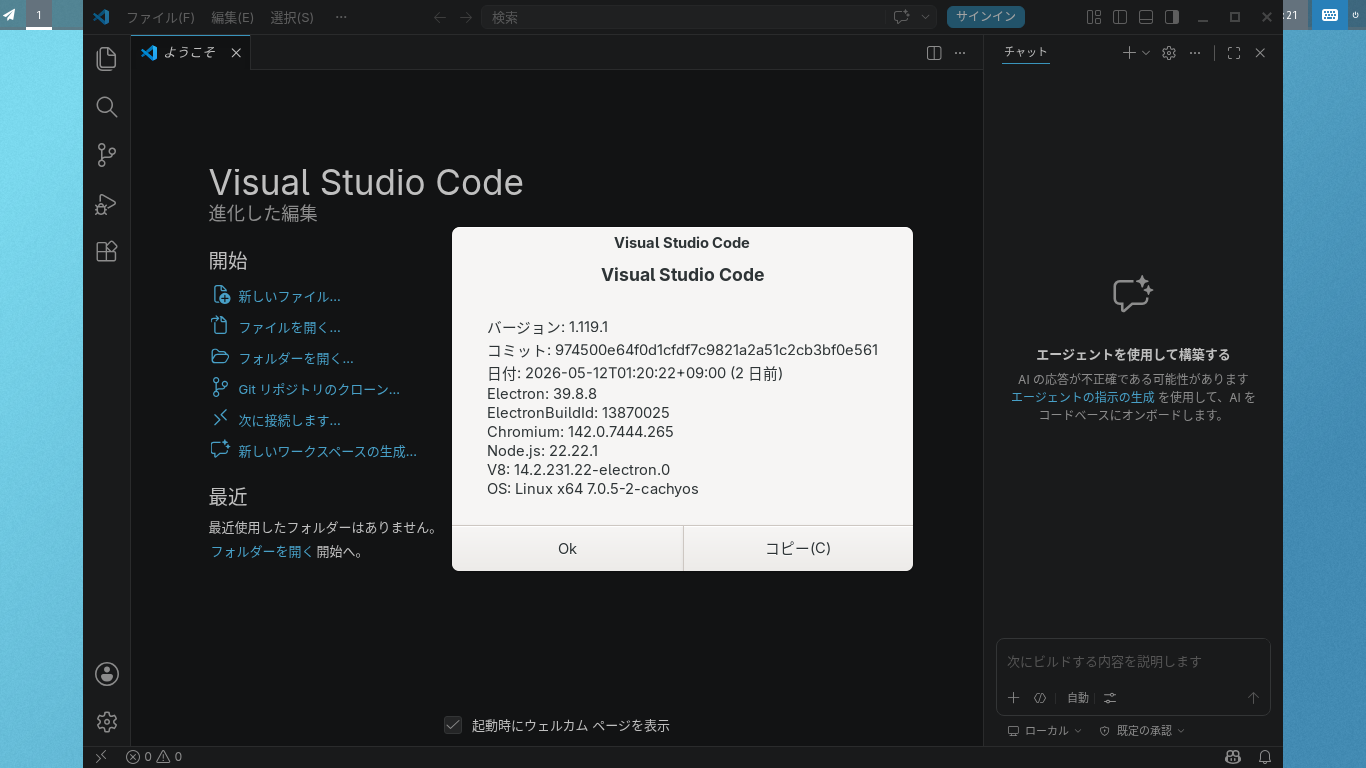This screenshot has height=768, width=1366.
Task: Click the remote window indicator in status bar
Action: click(x=100, y=757)
